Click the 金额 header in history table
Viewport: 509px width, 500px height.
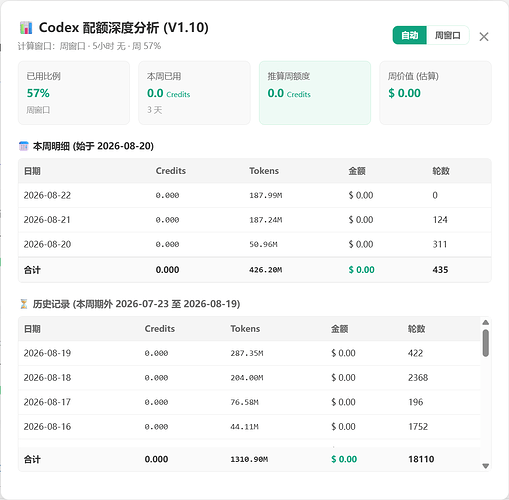click(x=339, y=329)
